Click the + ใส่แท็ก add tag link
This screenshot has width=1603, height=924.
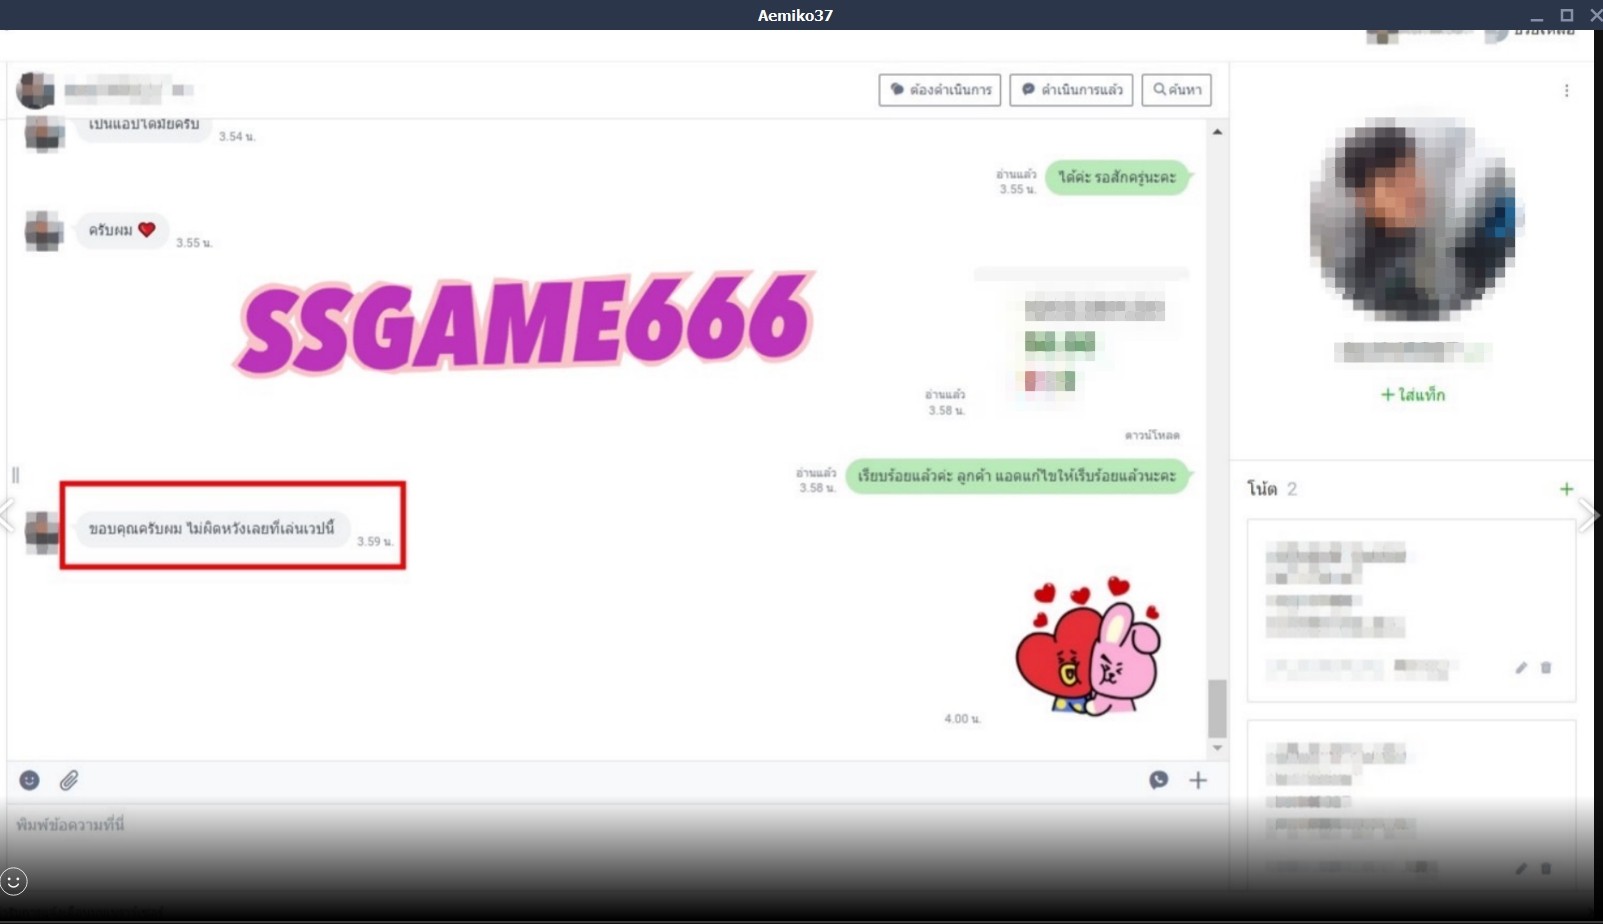click(1412, 395)
